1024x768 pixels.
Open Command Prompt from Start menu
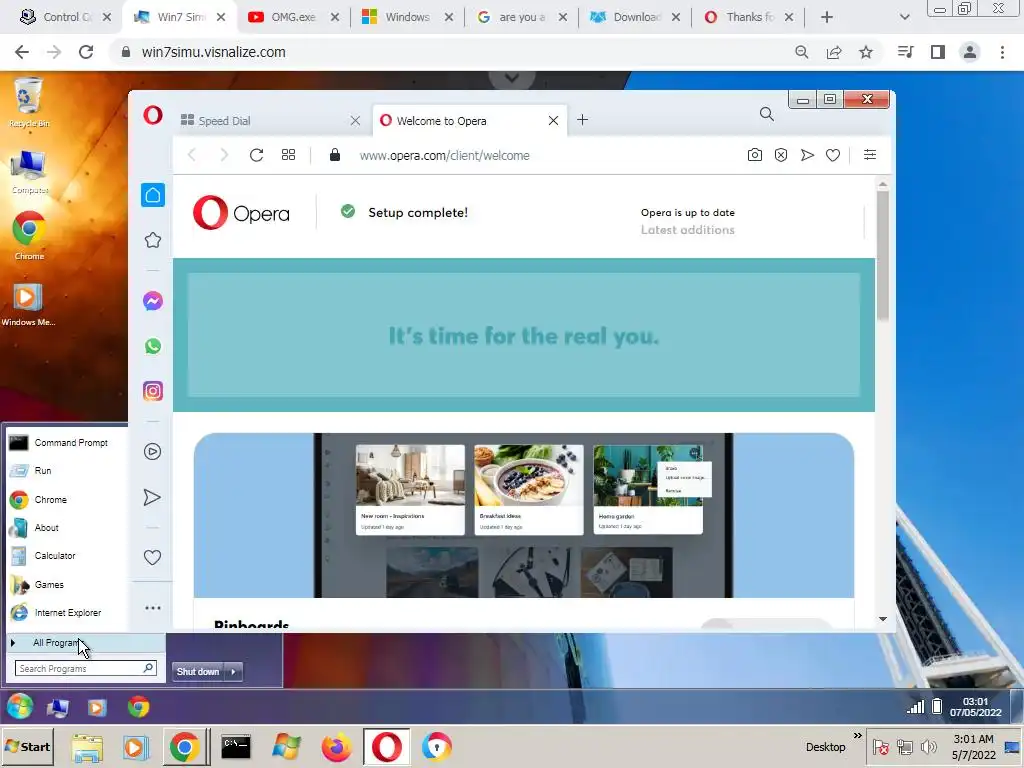[65, 443]
